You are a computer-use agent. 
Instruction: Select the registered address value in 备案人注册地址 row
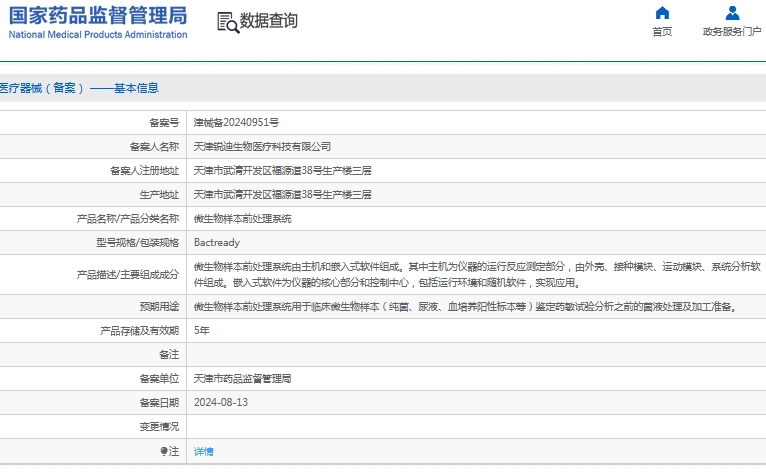282,171
